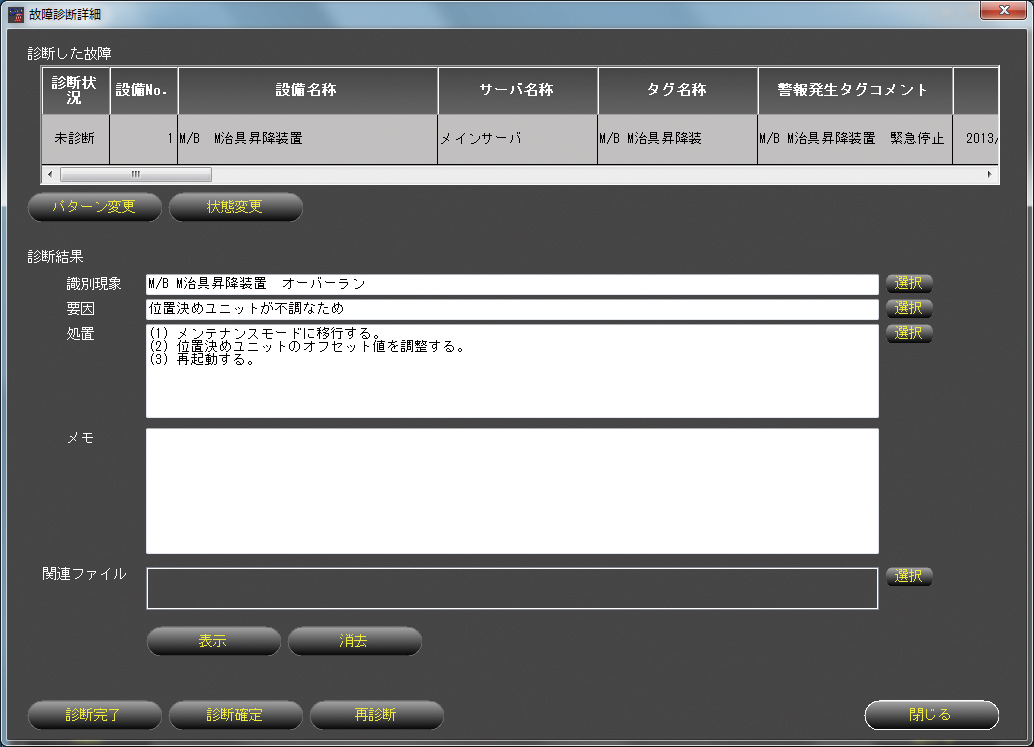Select the M/B M治具昇降装置 設備名称 cell
The height and width of the screenshot is (747, 1034).
(x=307, y=139)
